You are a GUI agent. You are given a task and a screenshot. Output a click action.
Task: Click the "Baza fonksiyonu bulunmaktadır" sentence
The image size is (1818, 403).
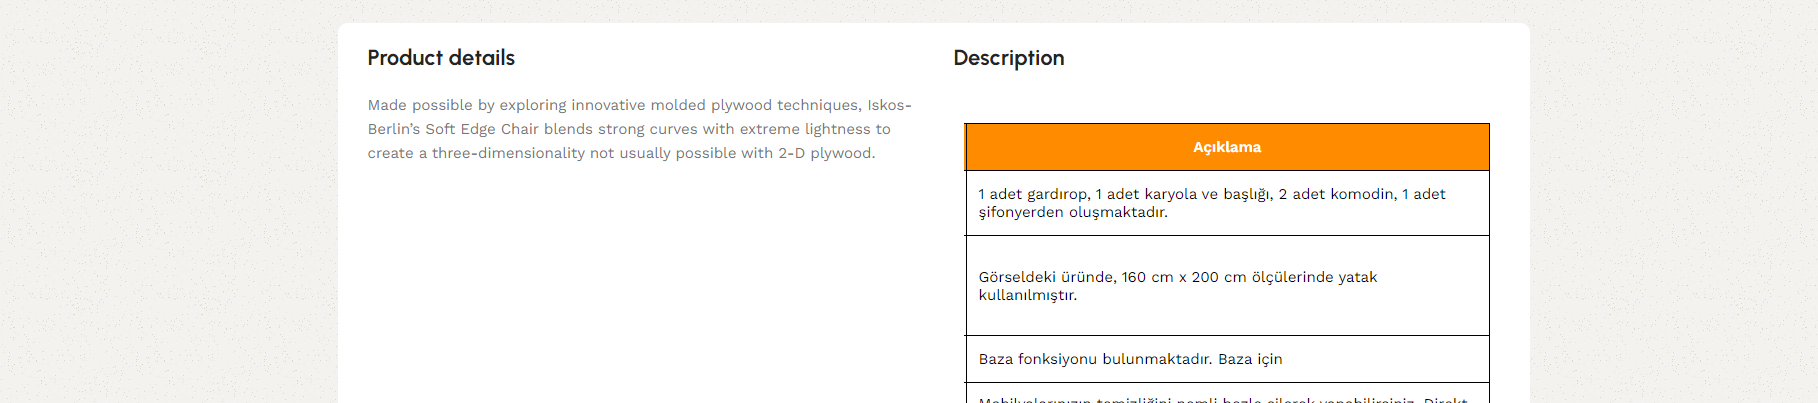(1095, 359)
